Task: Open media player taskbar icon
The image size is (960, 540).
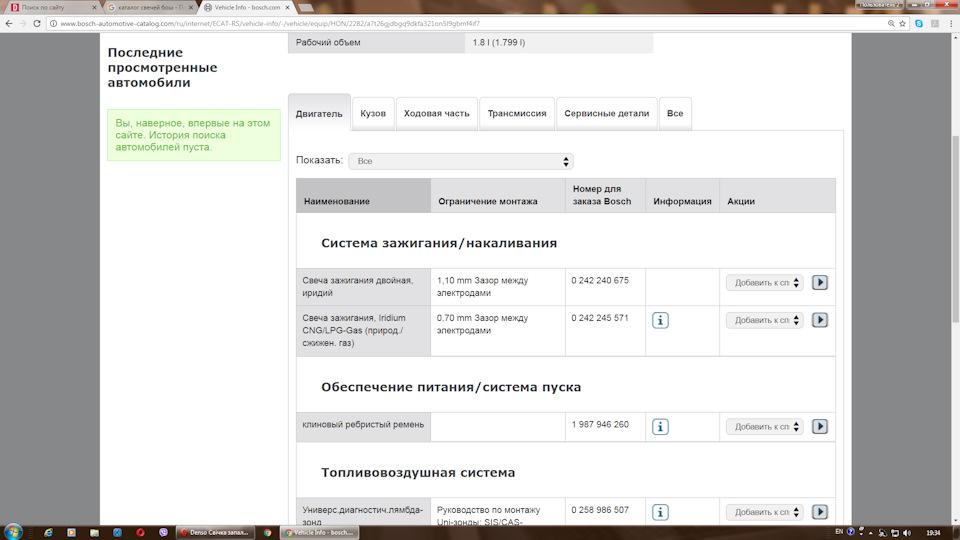Action: pyautogui.click(x=71, y=533)
